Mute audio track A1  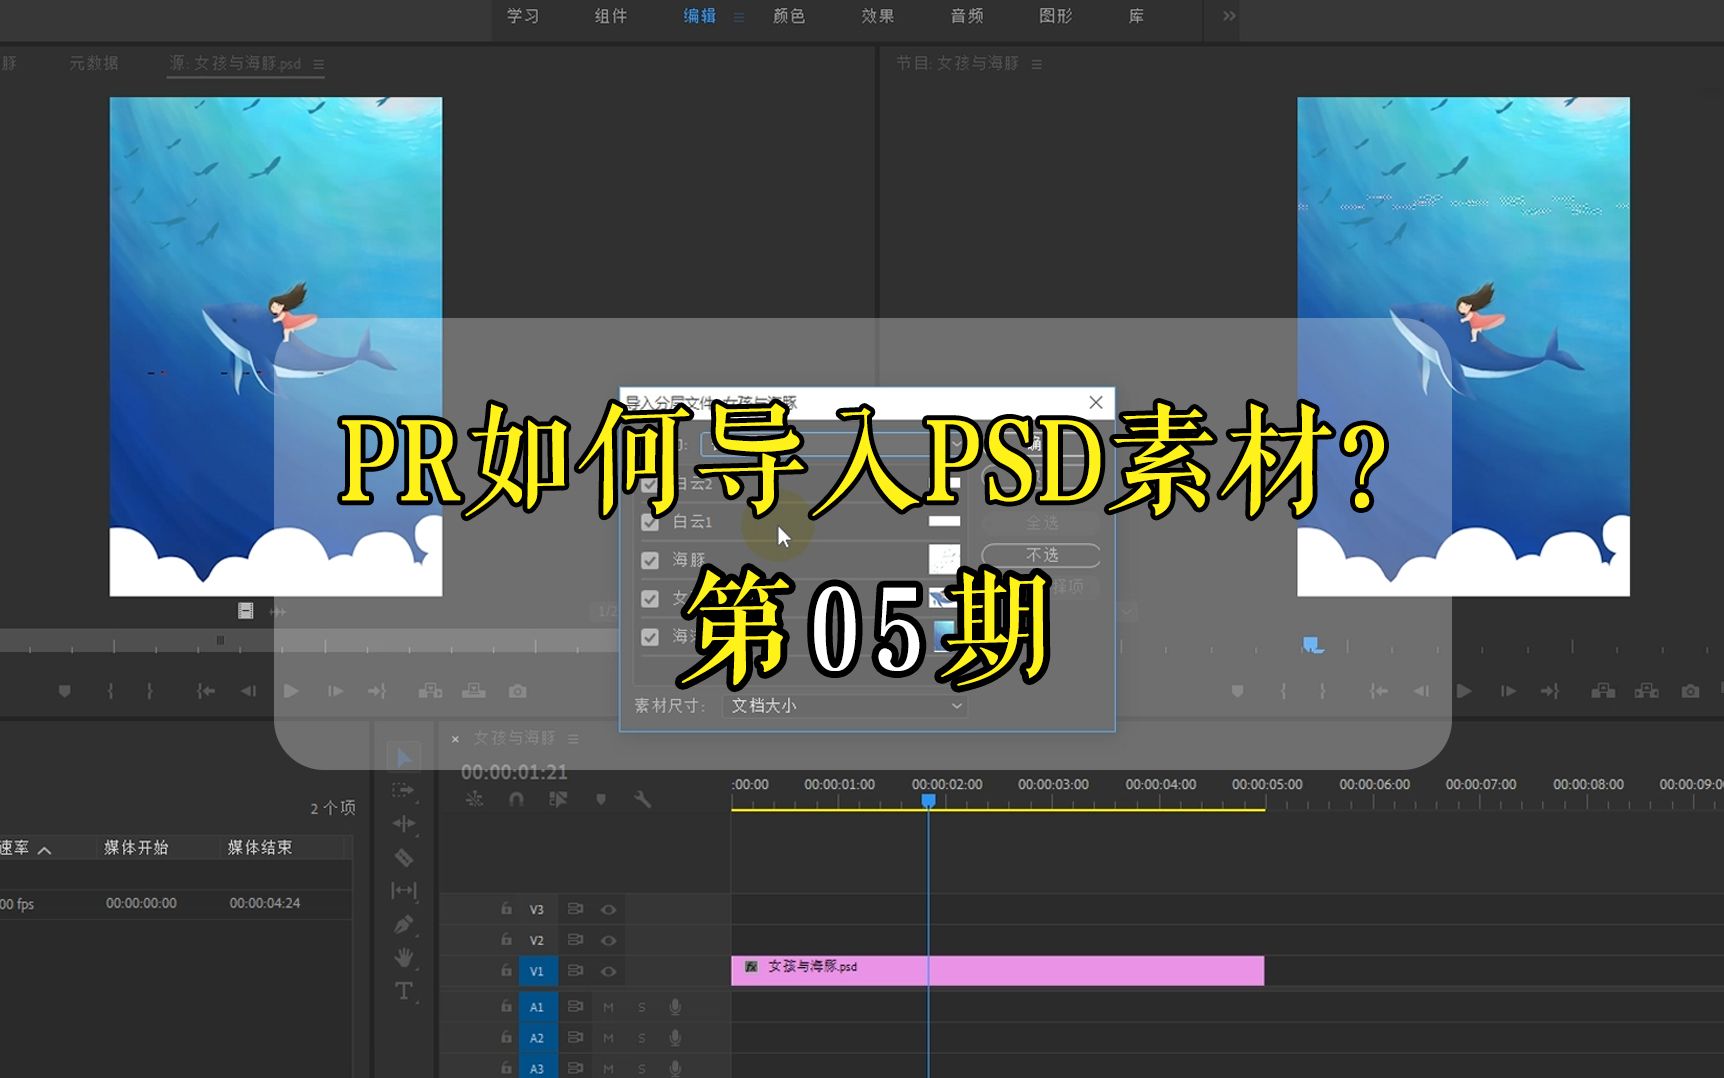[x=608, y=1007]
